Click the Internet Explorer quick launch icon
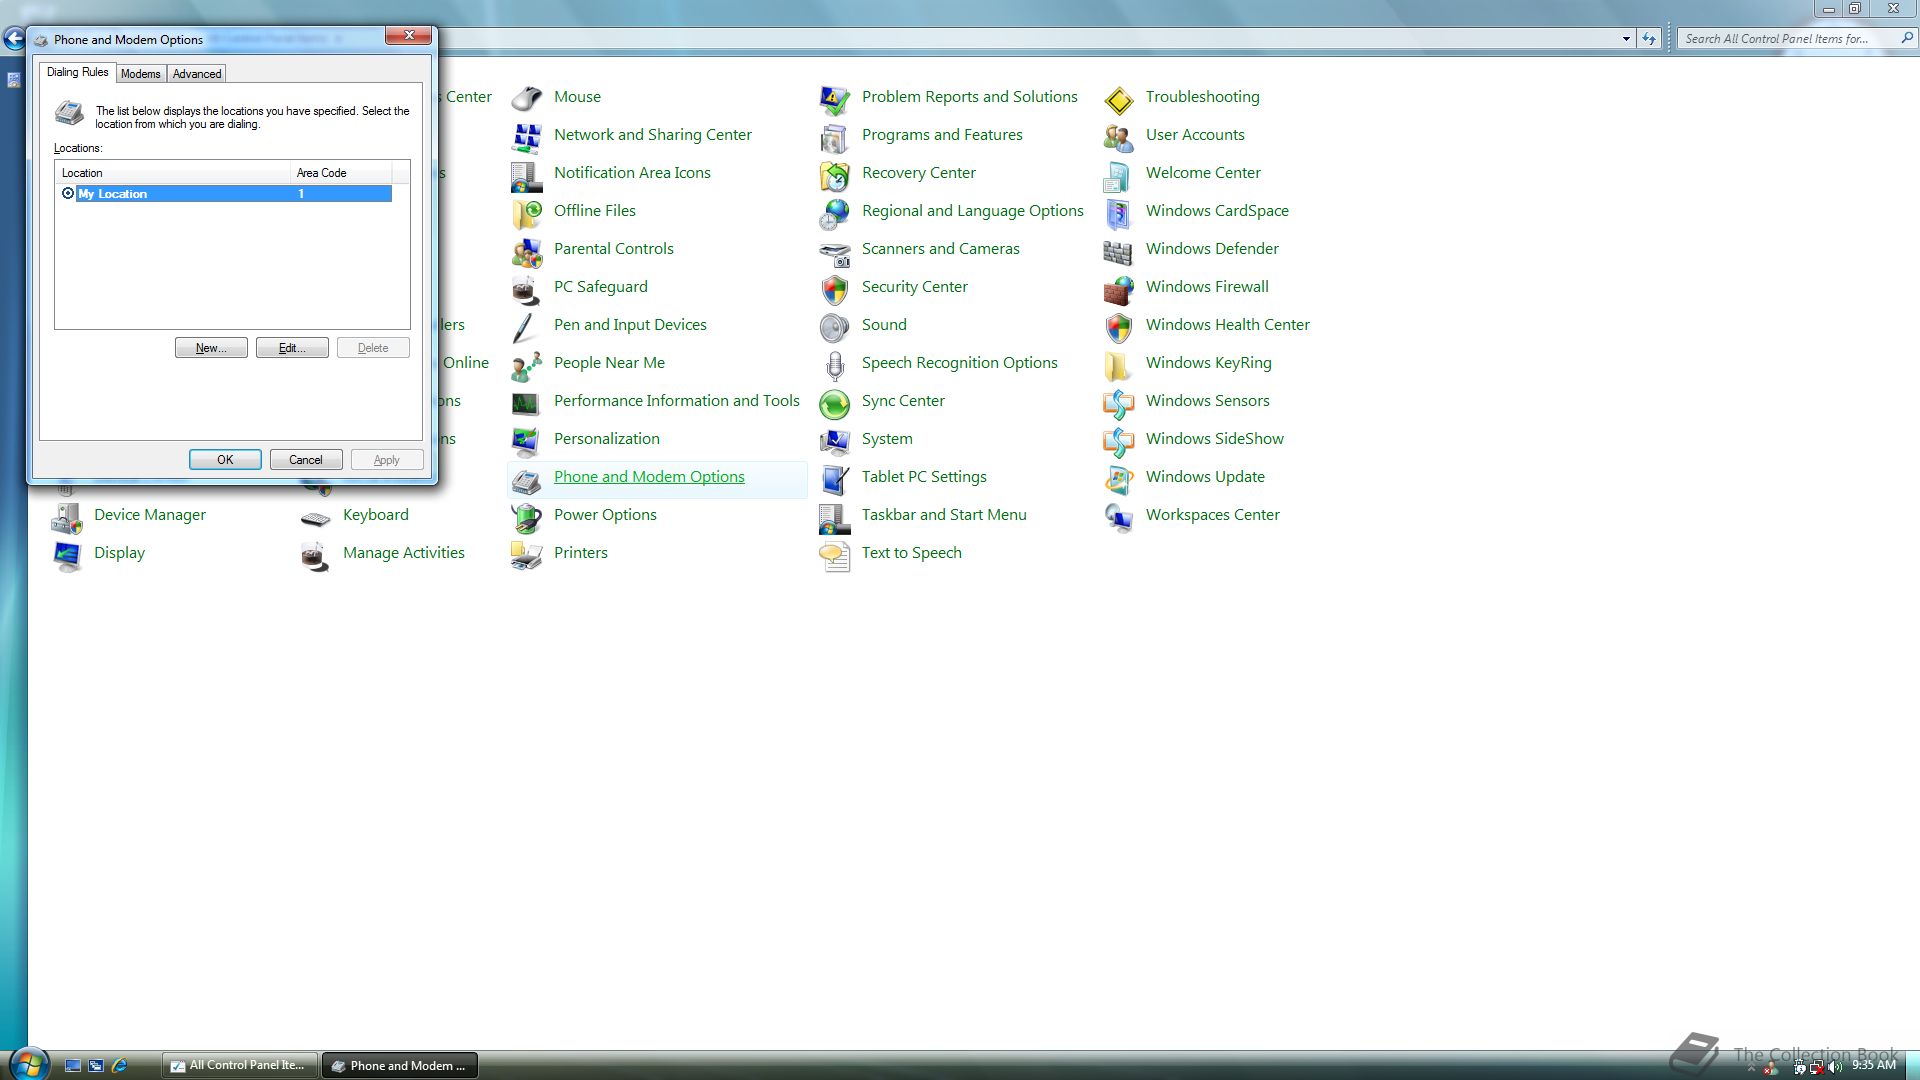1920x1080 pixels. [120, 1066]
